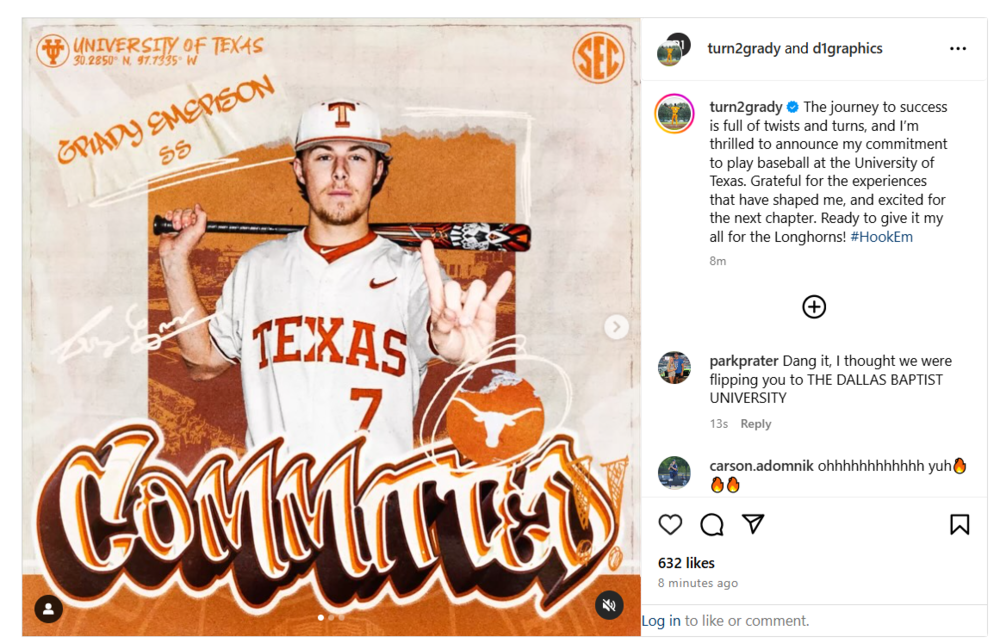Open the carson.adomnik username link
Image resolution: width=1000 pixels, height=643 pixels.
click(x=761, y=465)
